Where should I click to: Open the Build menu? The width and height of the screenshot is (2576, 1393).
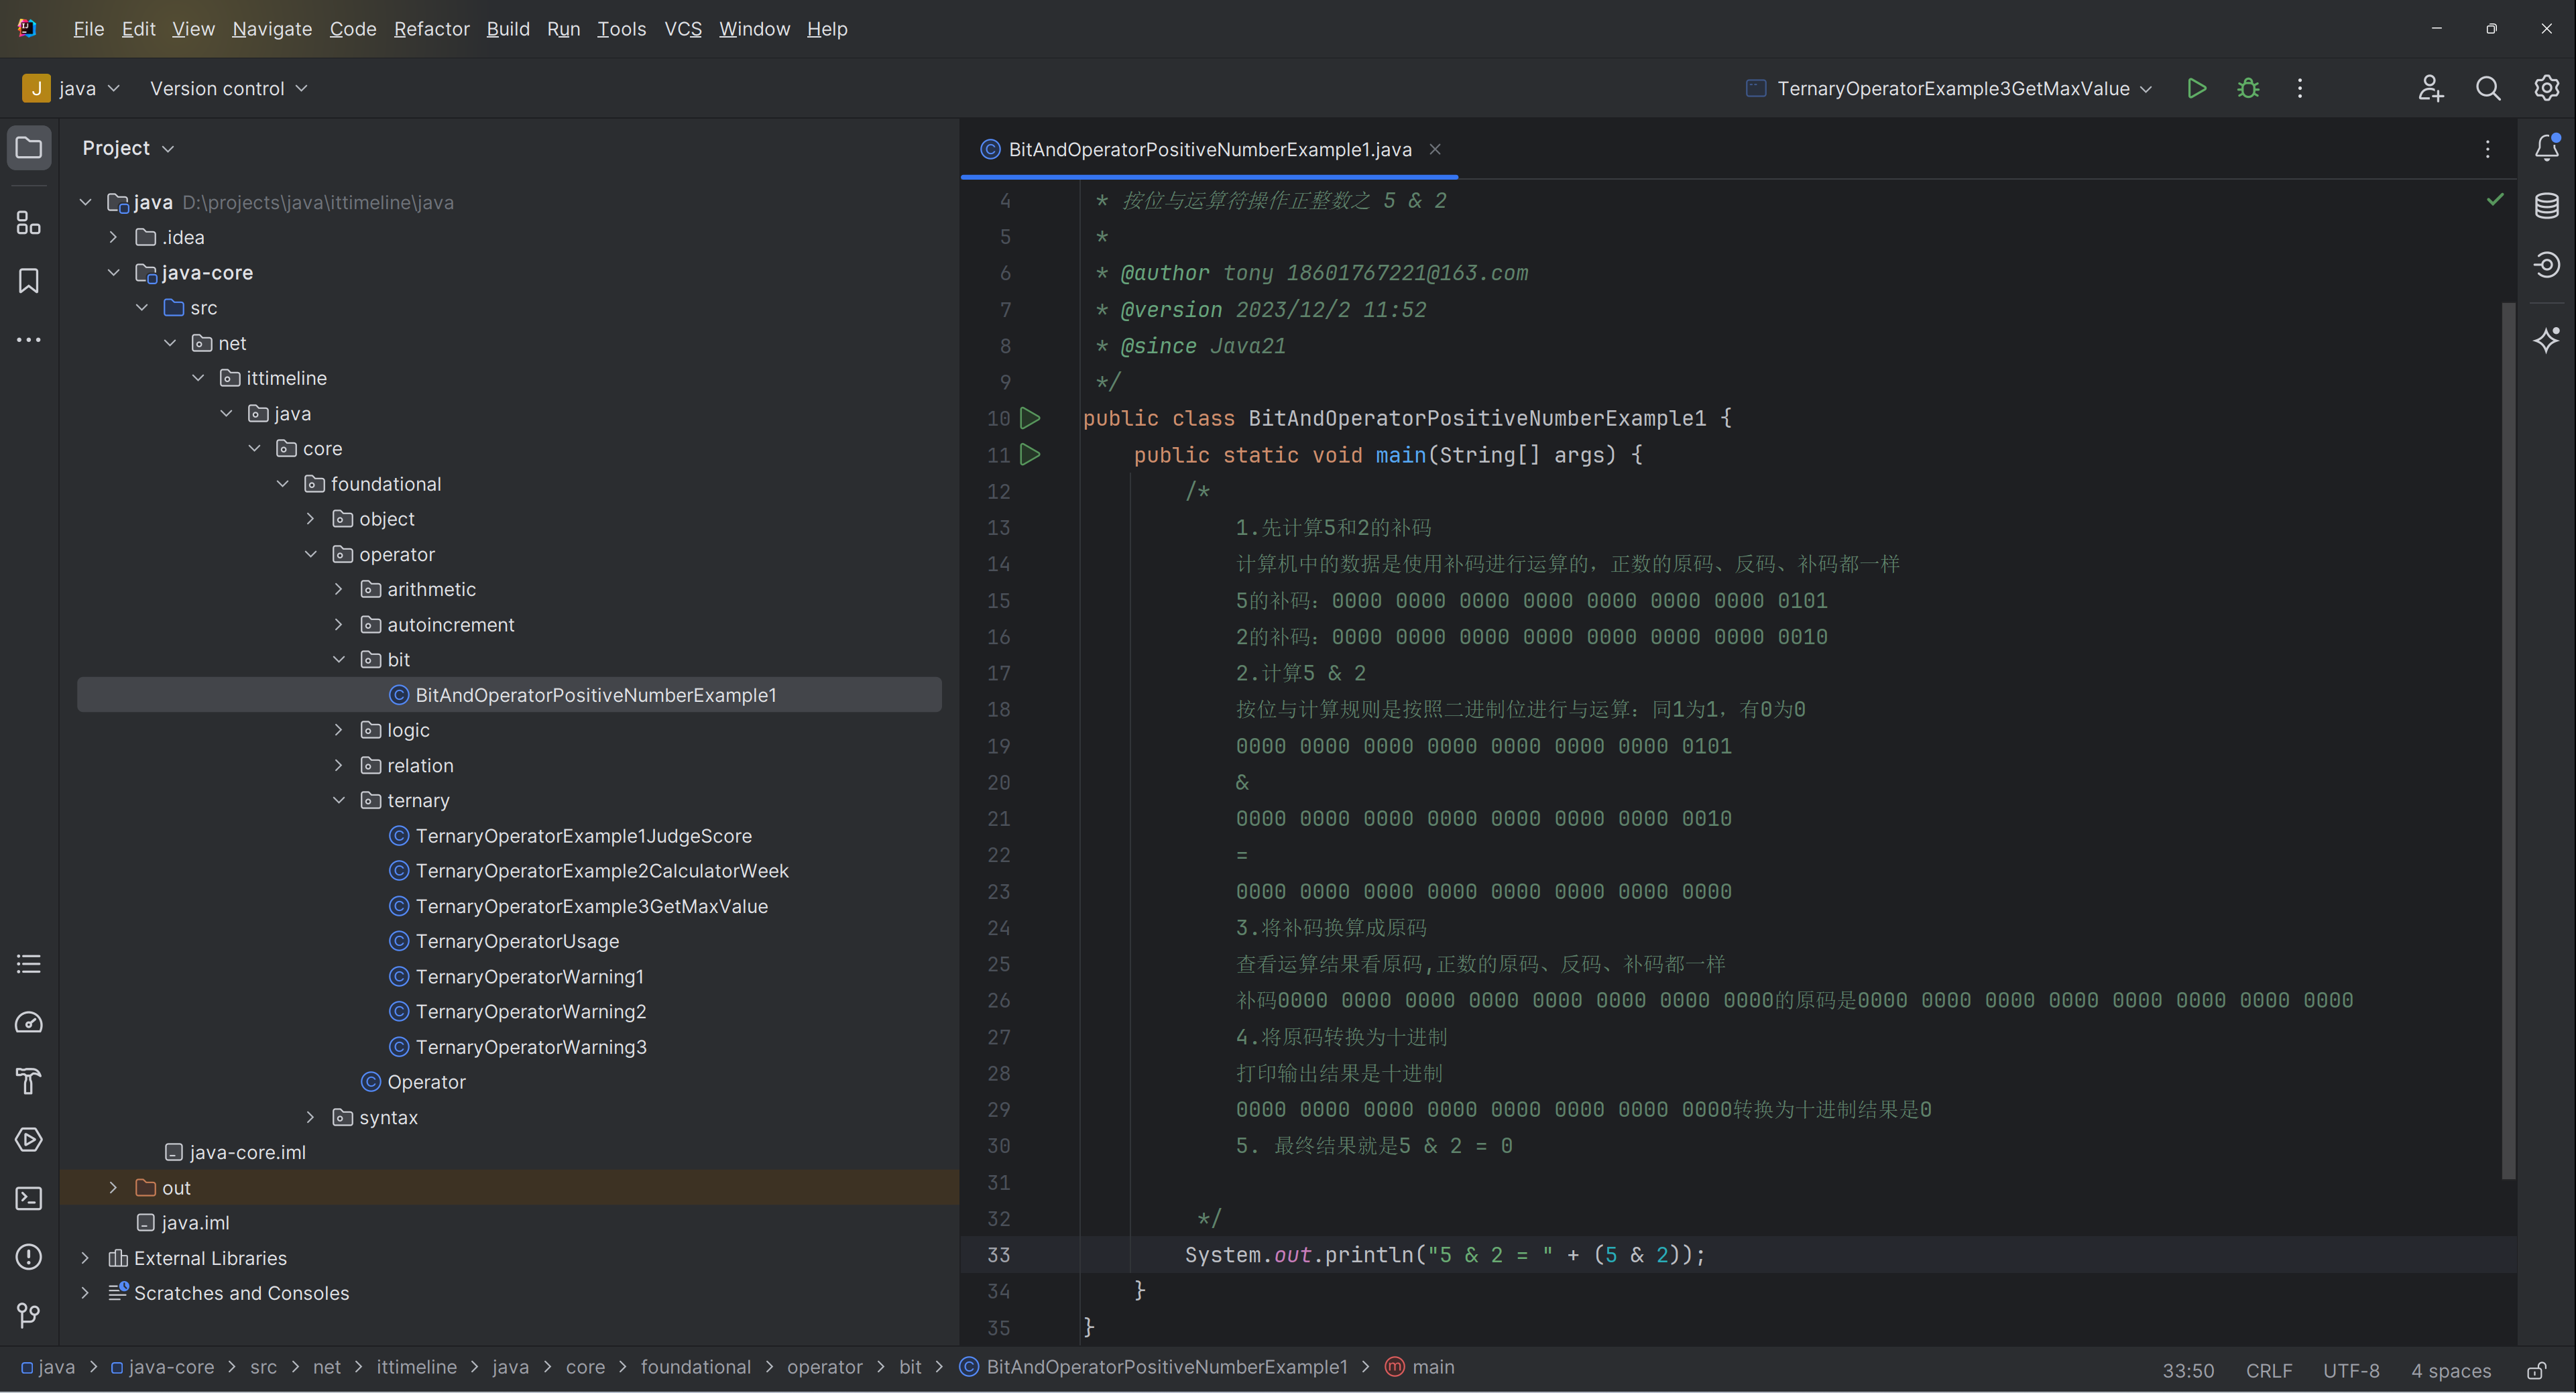click(x=508, y=29)
